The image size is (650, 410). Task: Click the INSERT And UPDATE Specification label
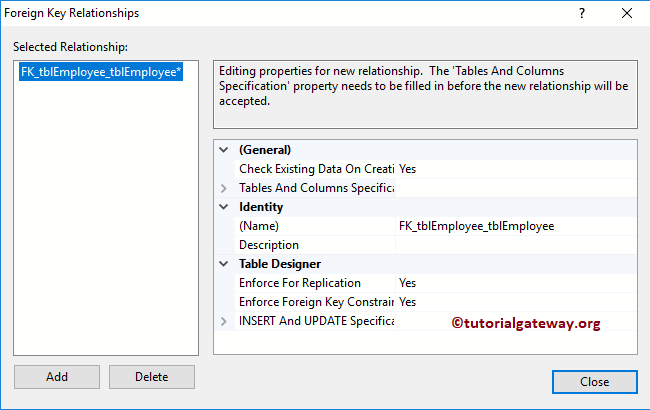coord(315,321)
